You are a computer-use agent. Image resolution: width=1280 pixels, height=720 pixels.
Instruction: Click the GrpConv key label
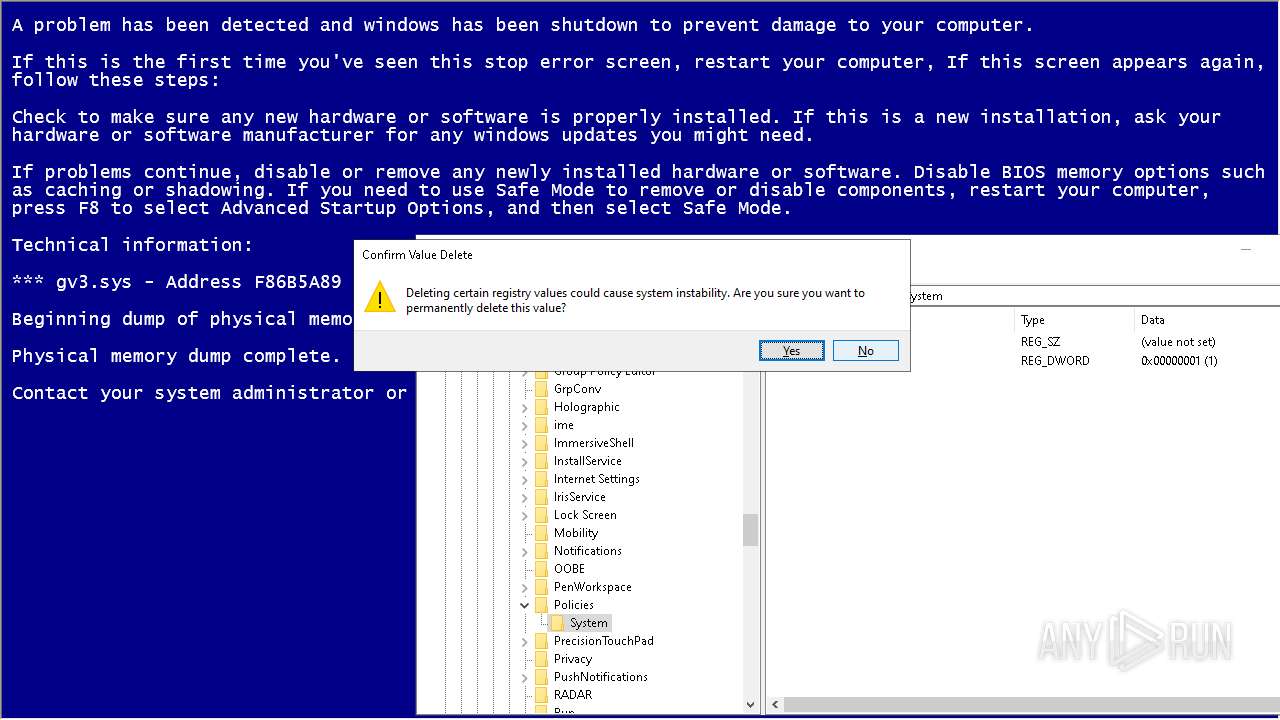tap(578, 389)
